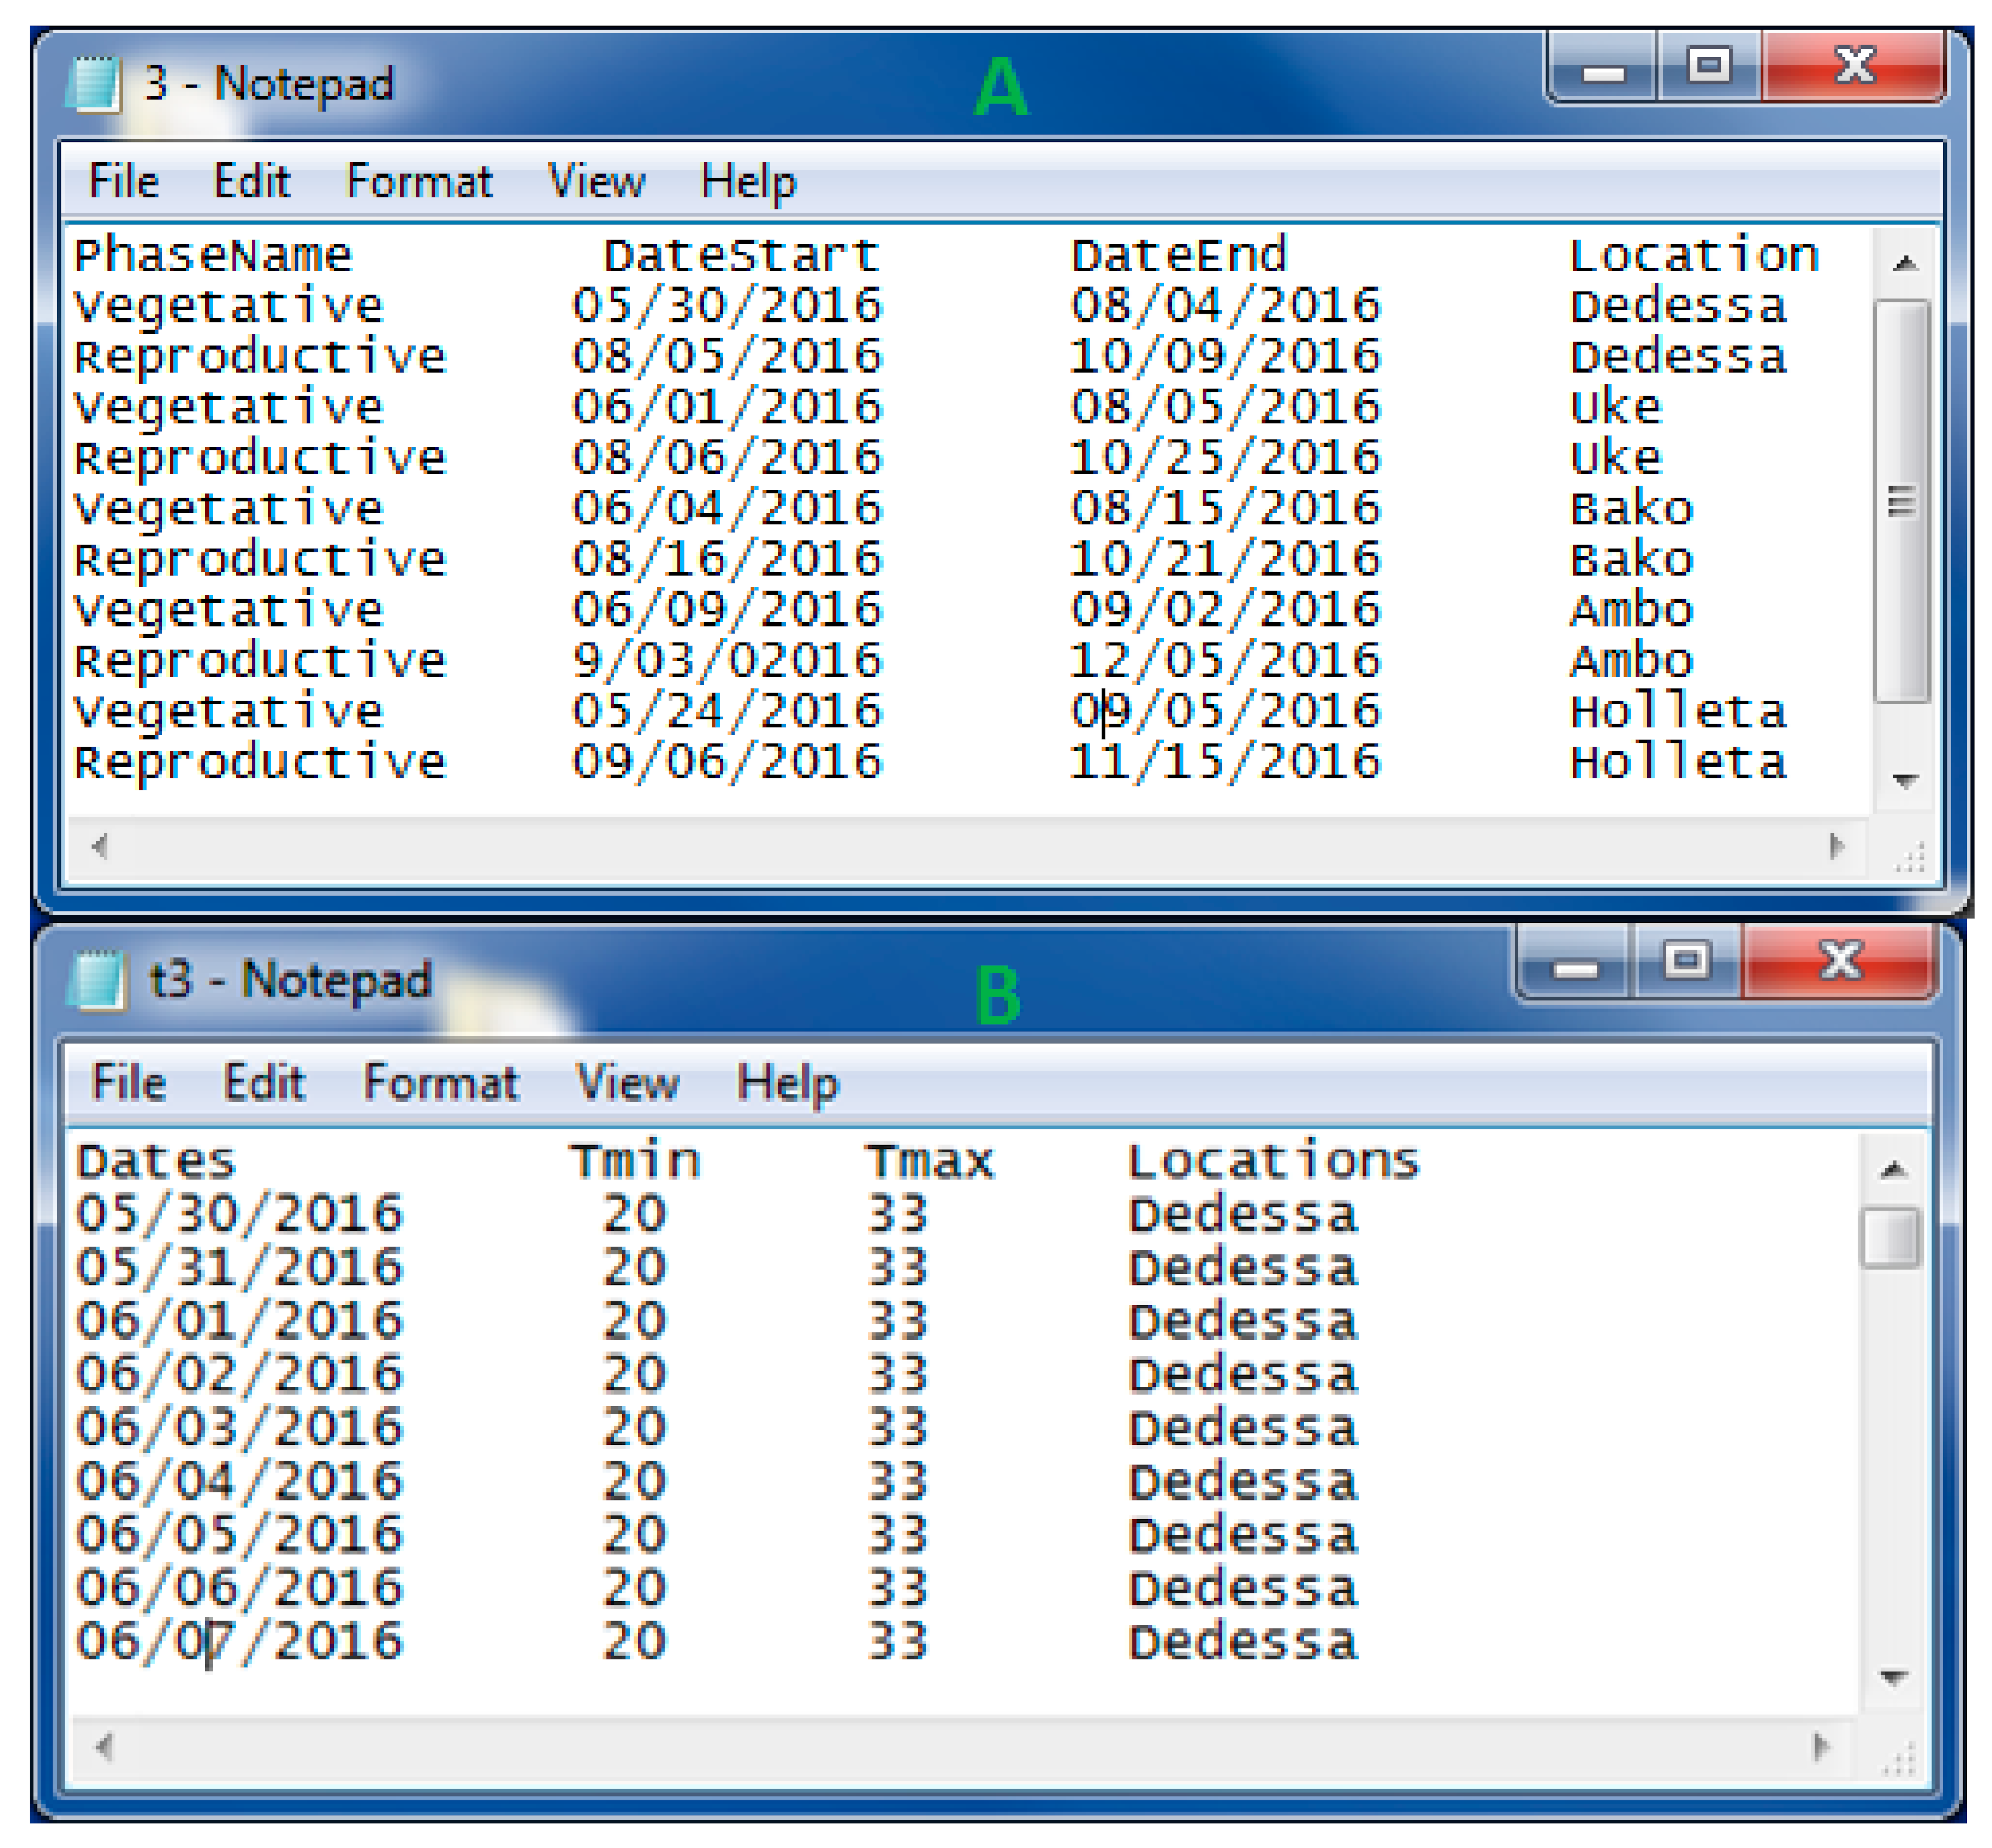Viewport: 1992px width, 1848px height.
Task: Open File menu in 3 - Notepad window
Action: 124,182
